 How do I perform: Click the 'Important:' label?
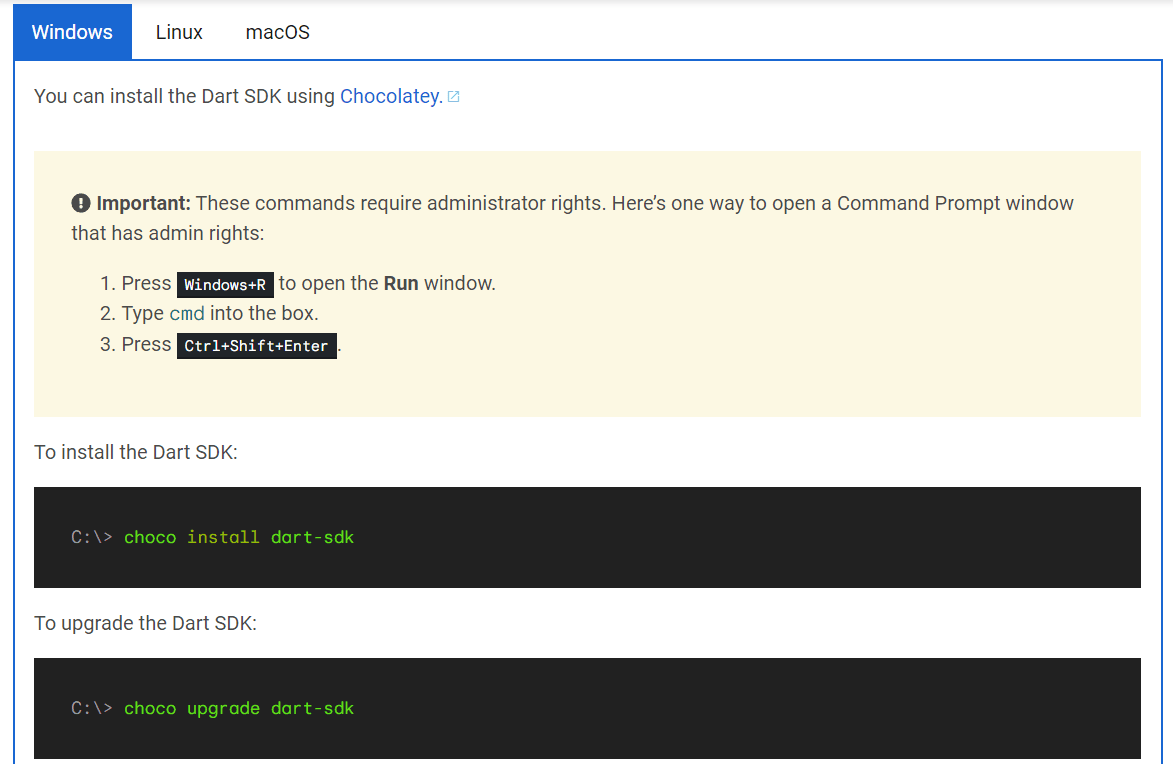pos(144,204)
